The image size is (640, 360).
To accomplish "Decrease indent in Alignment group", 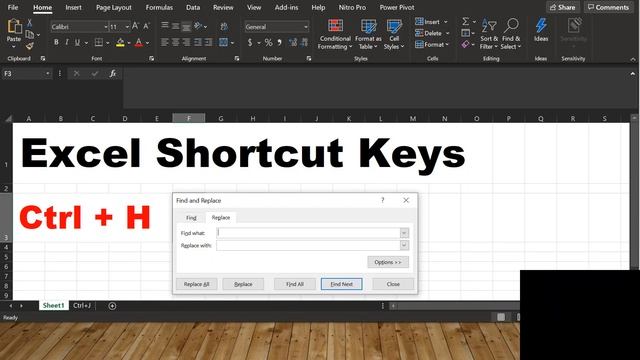I will pyautogui.click(x=198, y=42).
